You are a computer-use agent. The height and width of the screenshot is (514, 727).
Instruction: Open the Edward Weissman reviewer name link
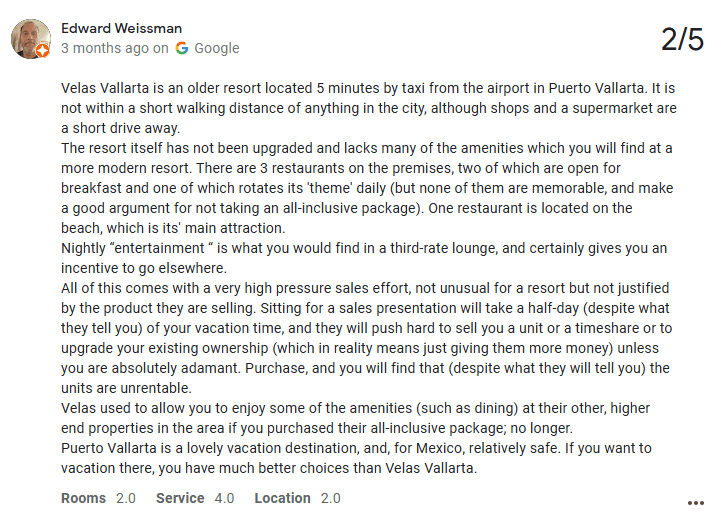point(121,28)
